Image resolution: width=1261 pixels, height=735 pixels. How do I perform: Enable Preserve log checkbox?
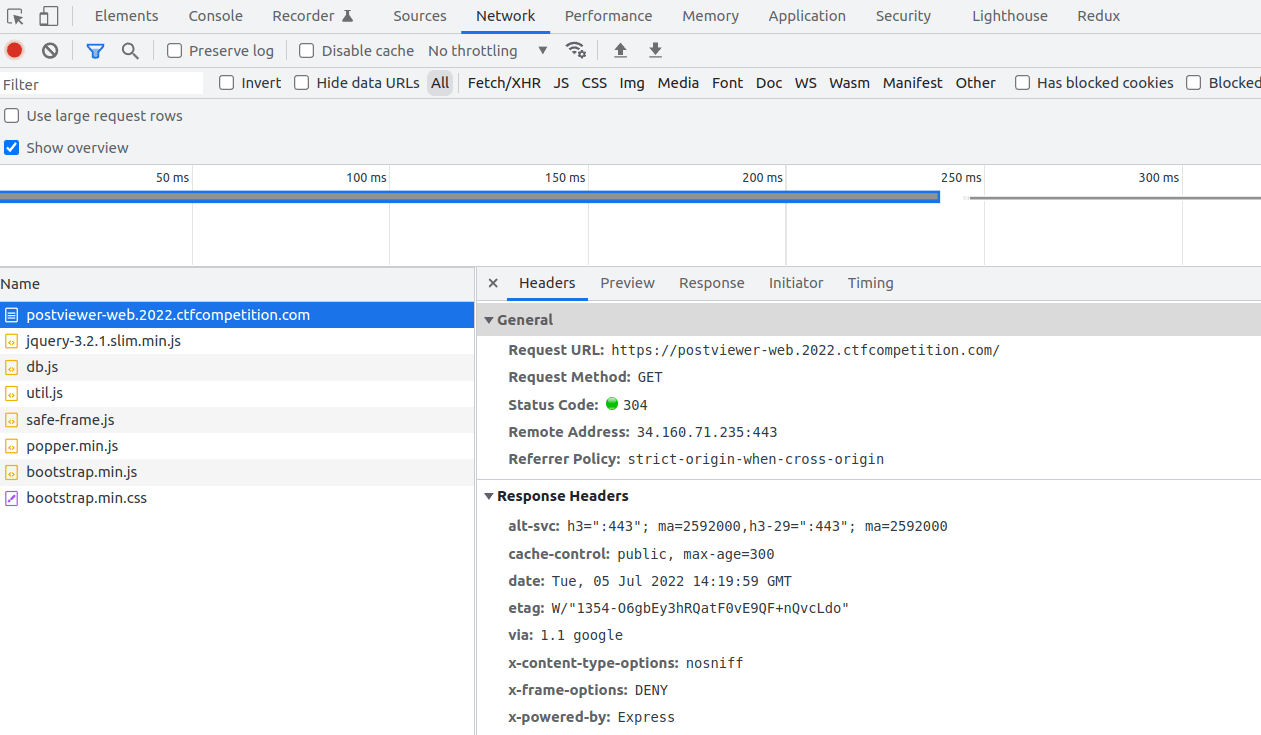tap(175, 51)
